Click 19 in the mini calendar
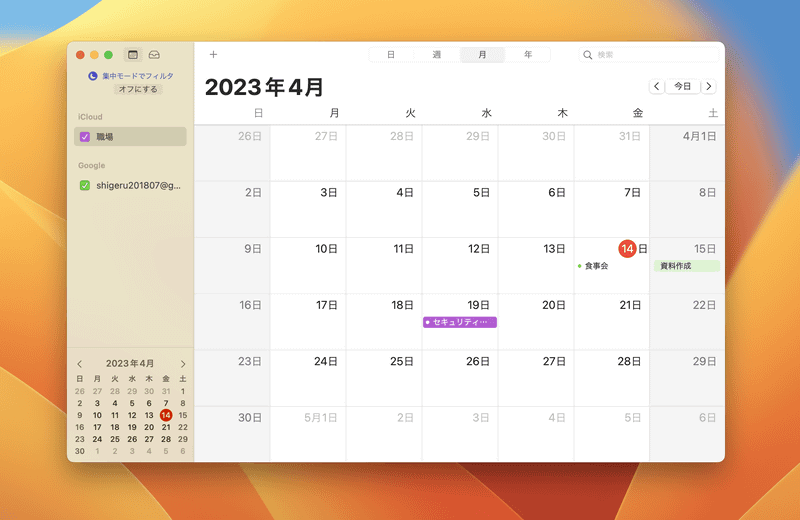 tap(132, 427)
